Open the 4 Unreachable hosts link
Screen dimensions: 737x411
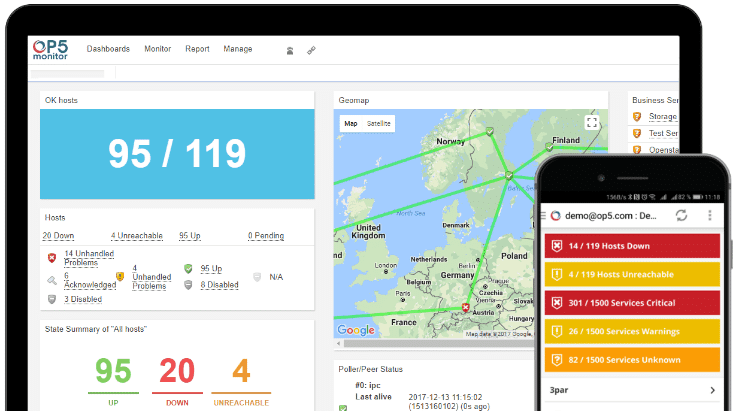click(x=137, y=236)
